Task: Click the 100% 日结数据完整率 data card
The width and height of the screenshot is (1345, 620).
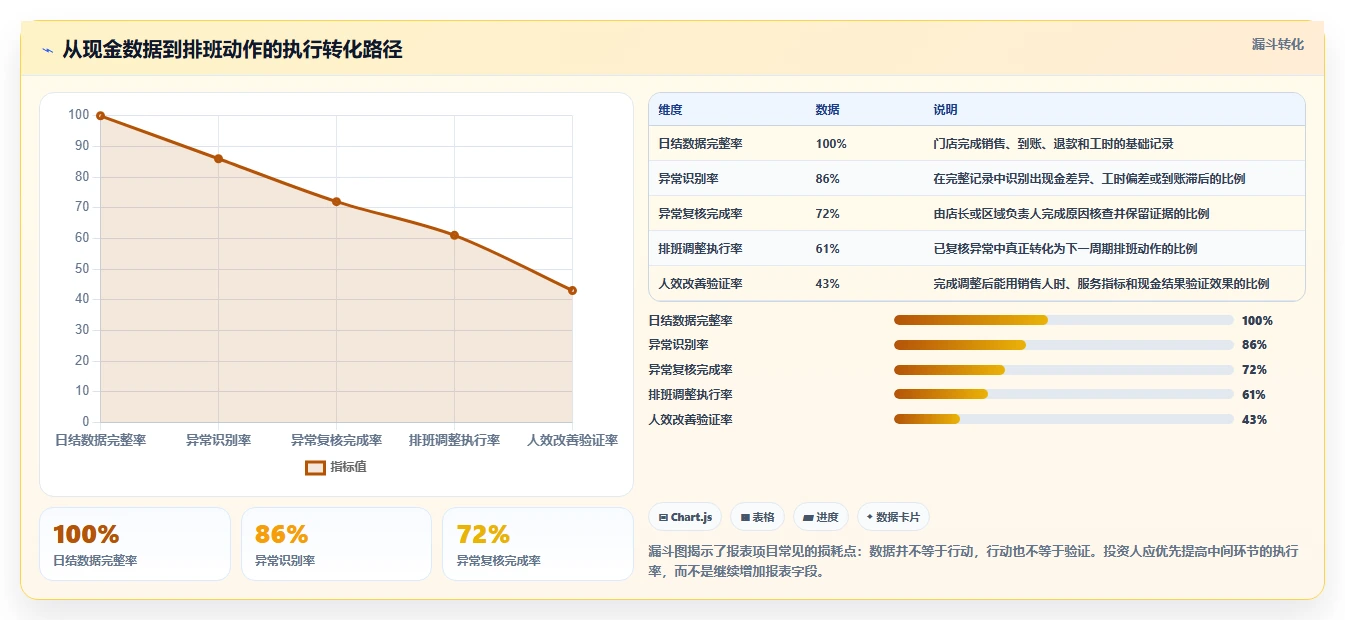Action: (x=135, y=544)
